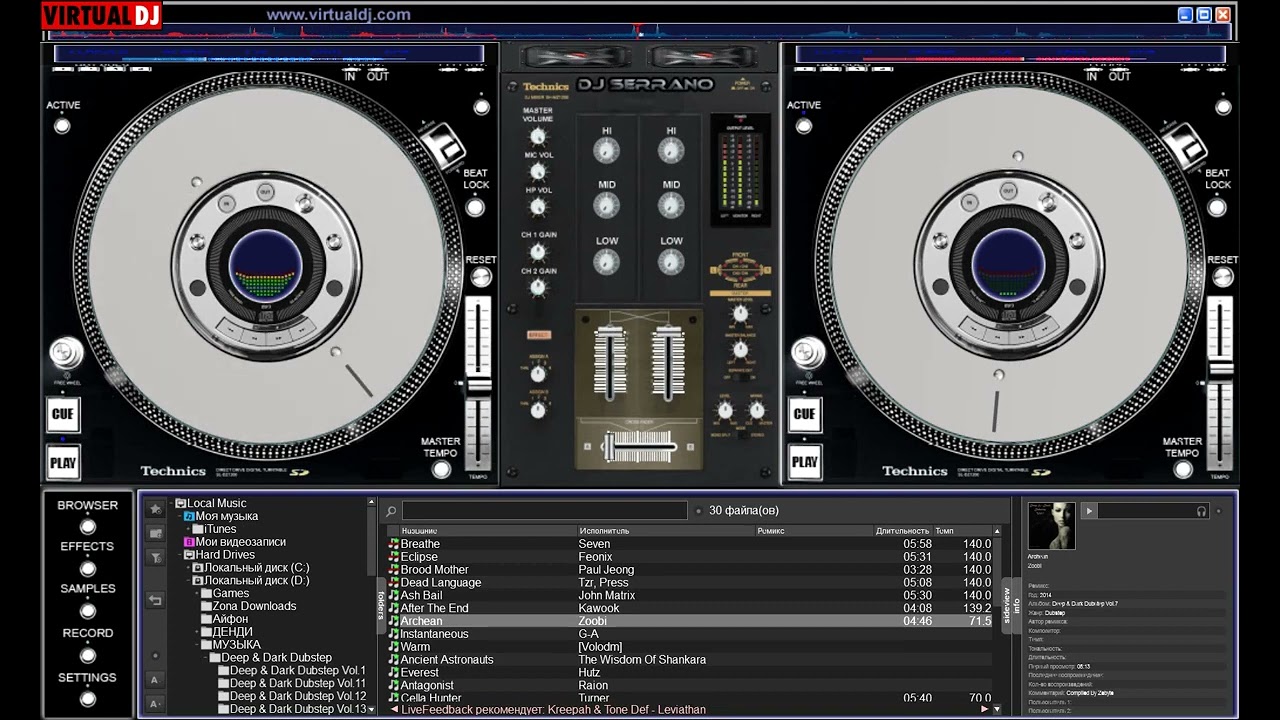Click the HP VOL knob

point(538,207)
